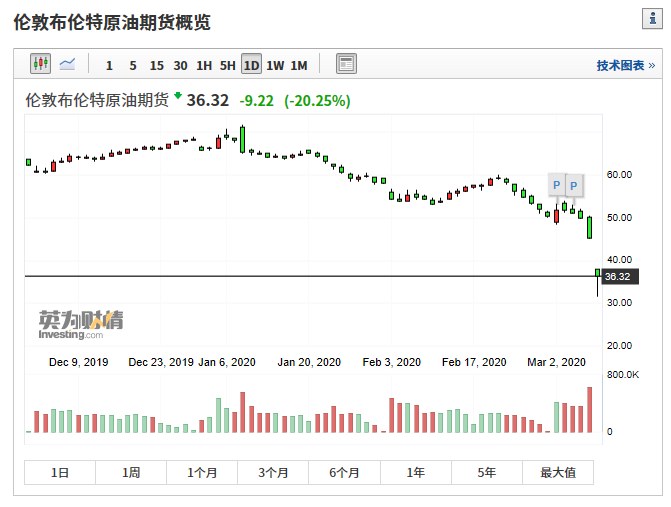Switch to the 5H interval

[x=228, y=65]
